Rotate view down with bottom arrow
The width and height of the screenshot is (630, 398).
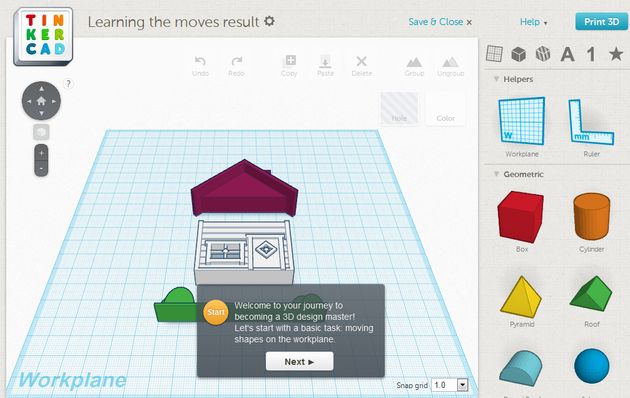(x=41, y=114)
